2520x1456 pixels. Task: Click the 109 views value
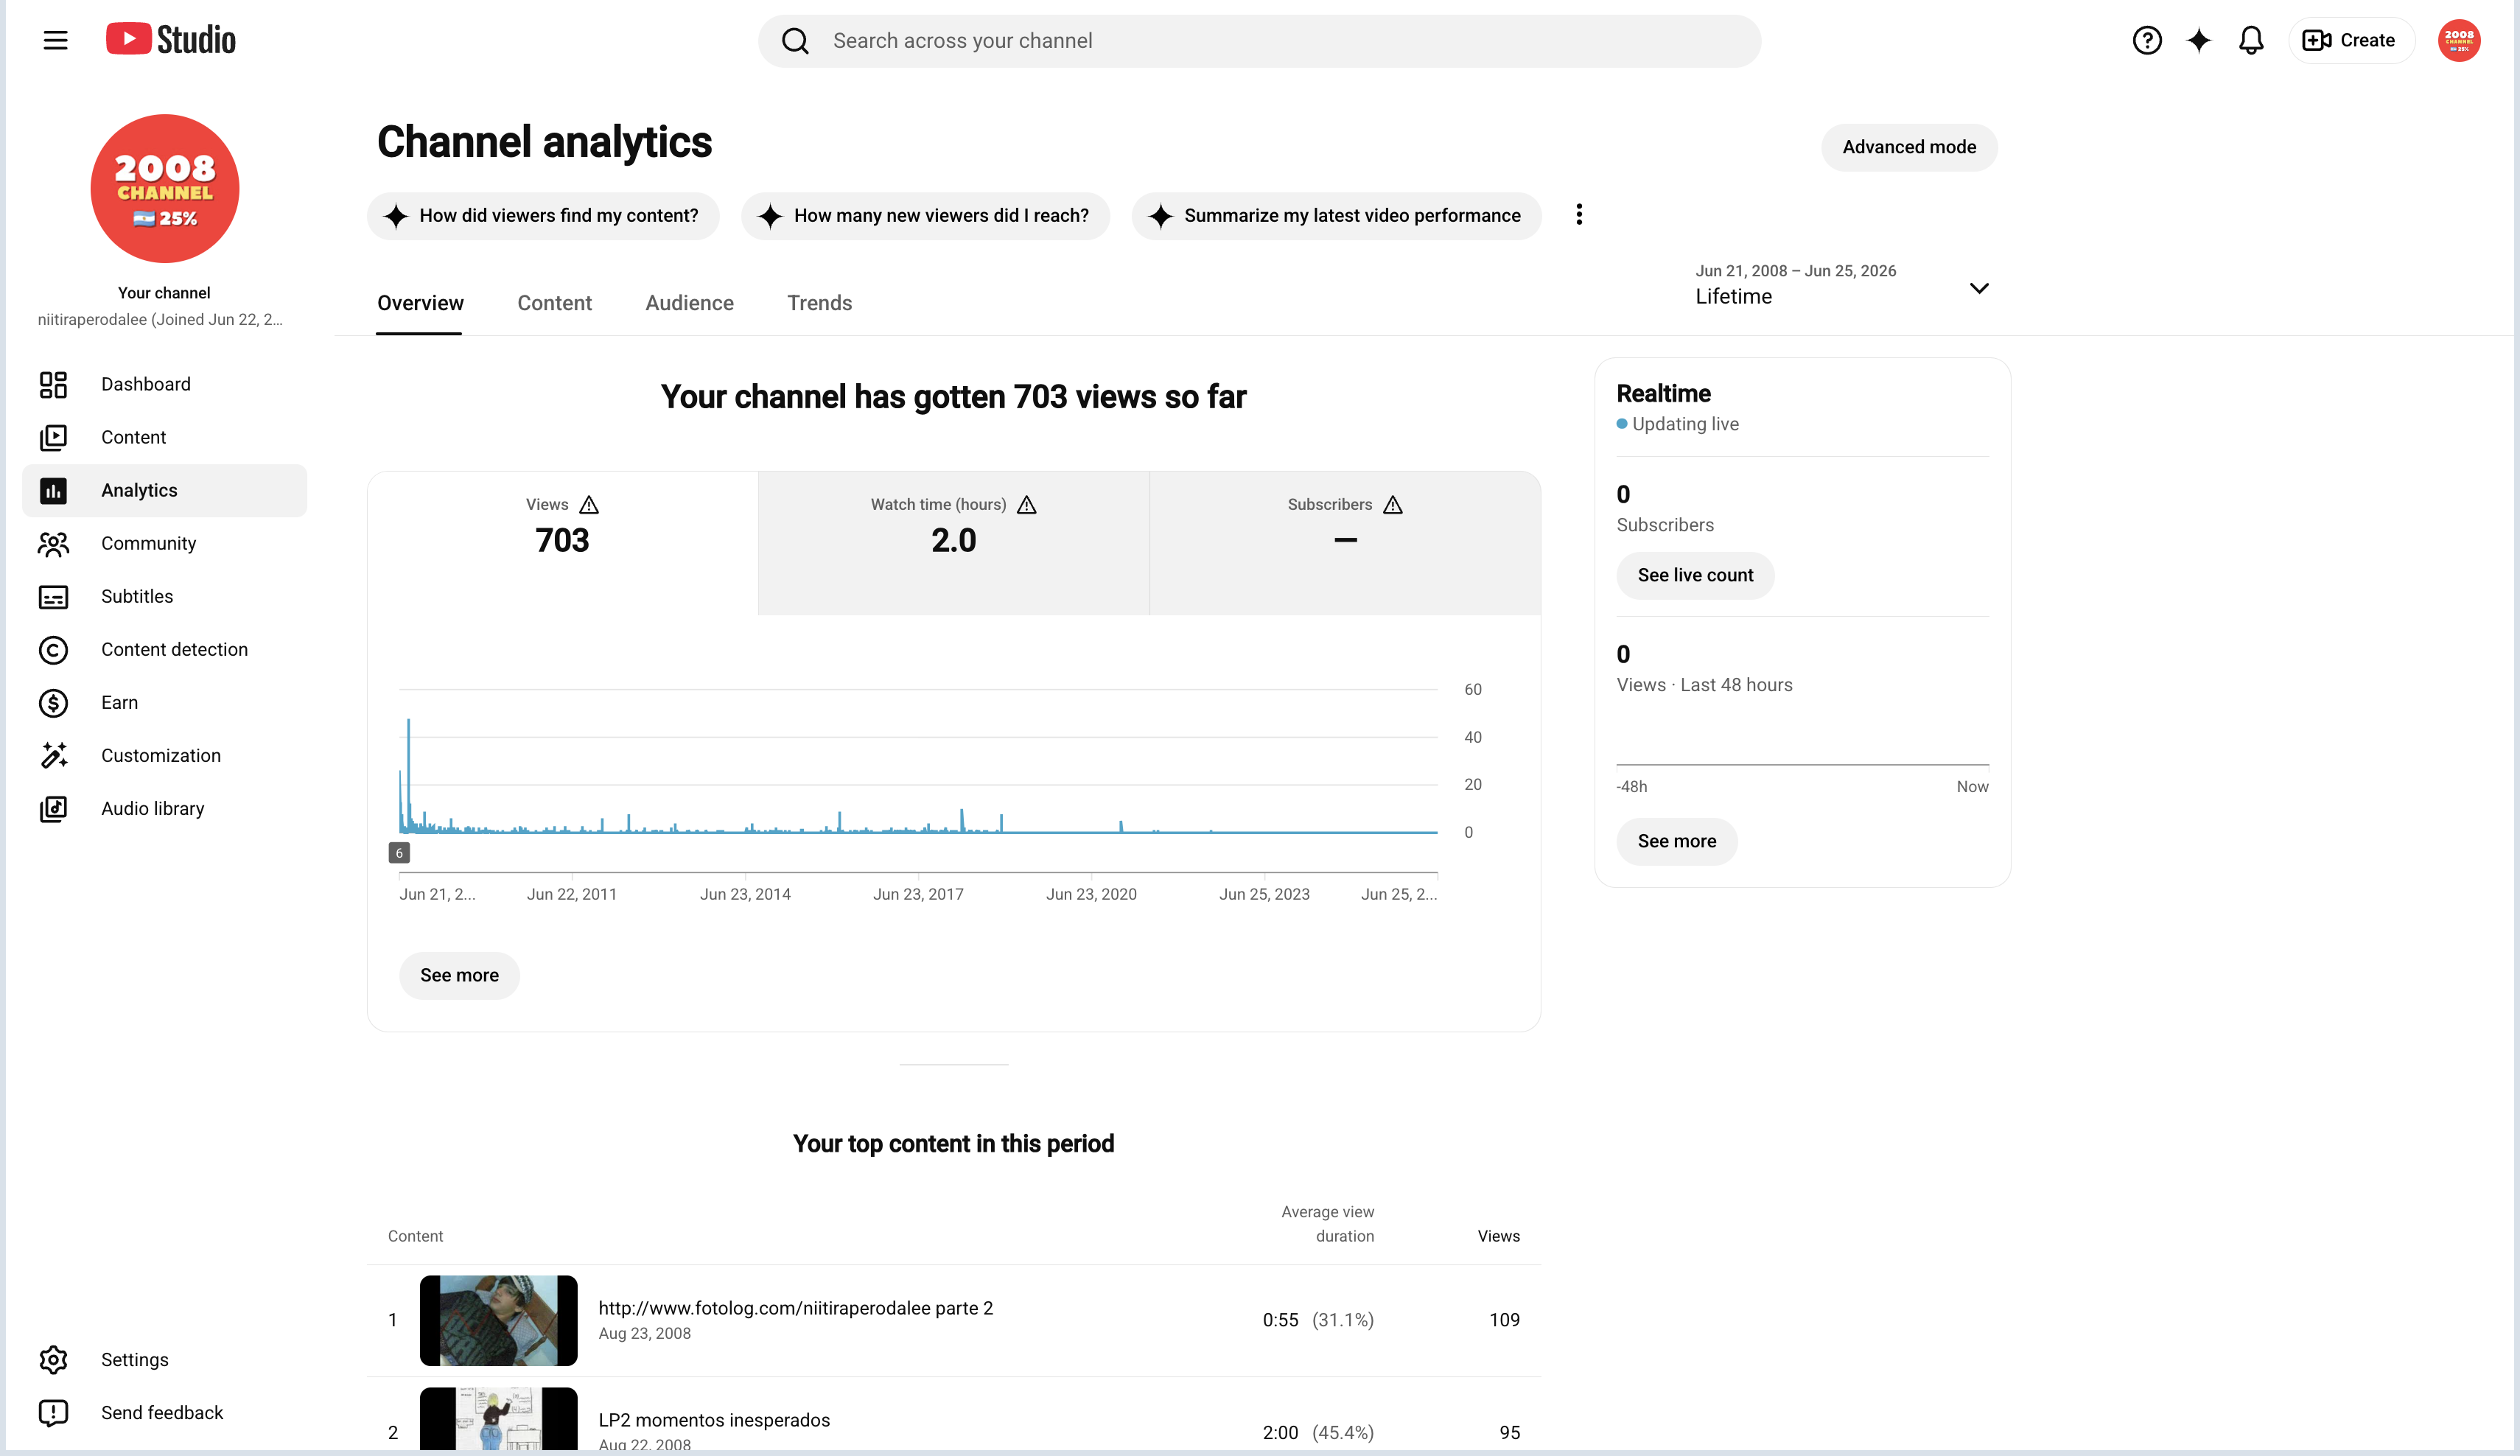1505,1320
